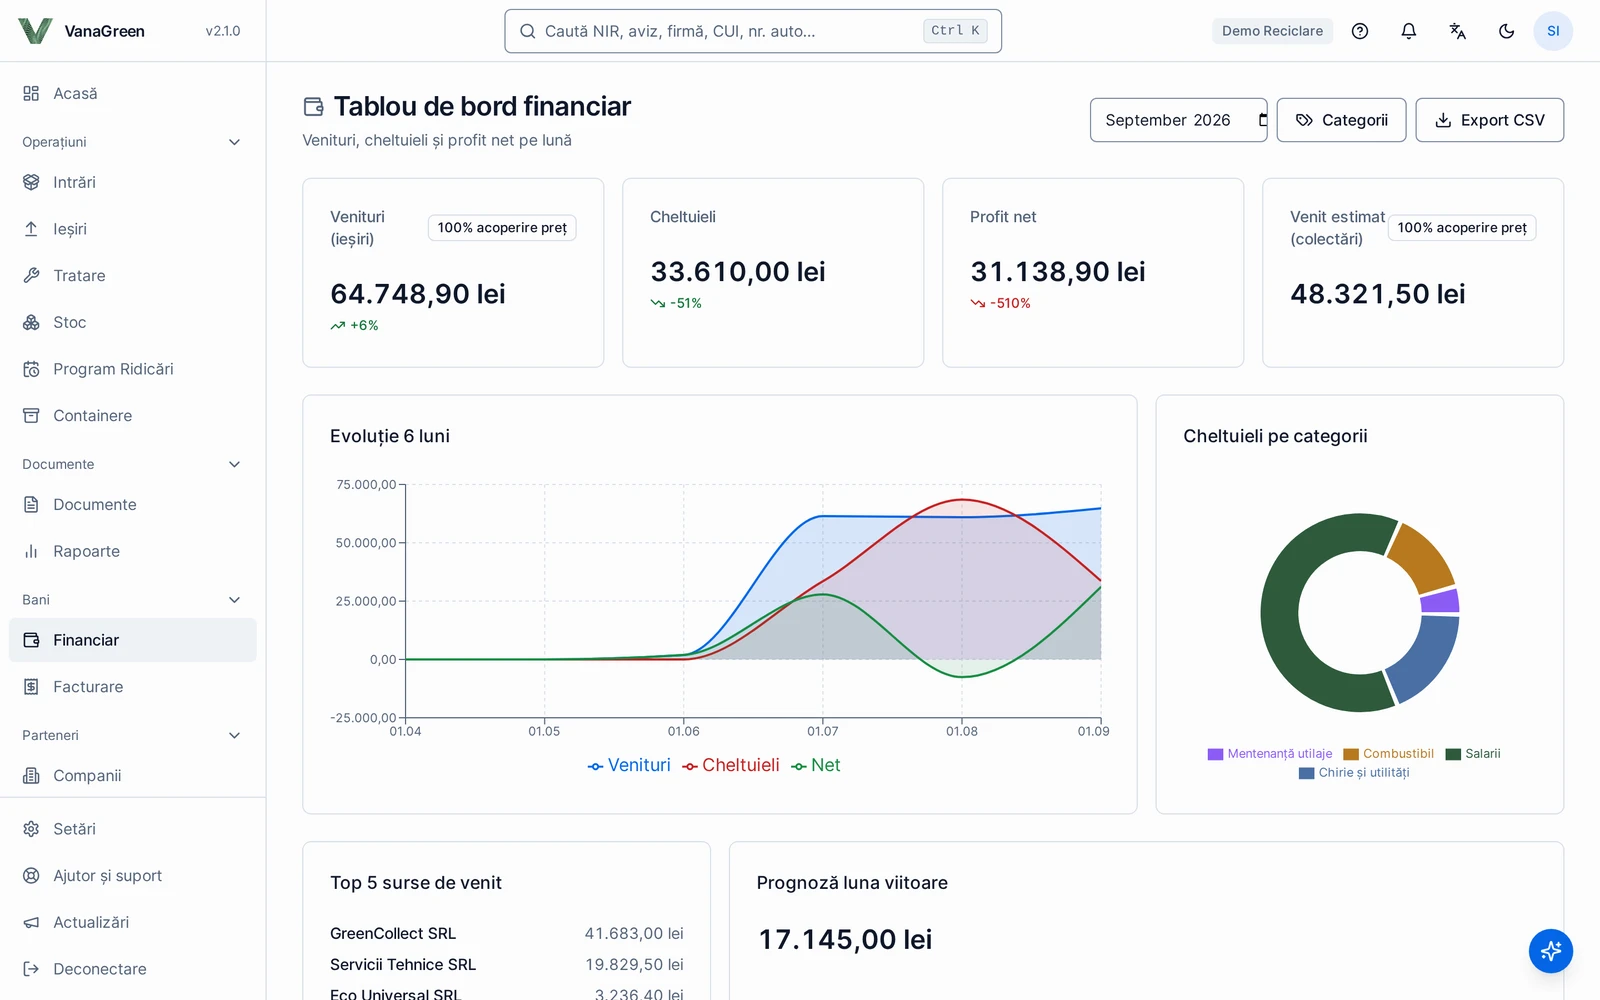Toggle Mentenanță utilaje purple legend swatch
The image size is (1600, 1000).
coord(1215,754)
